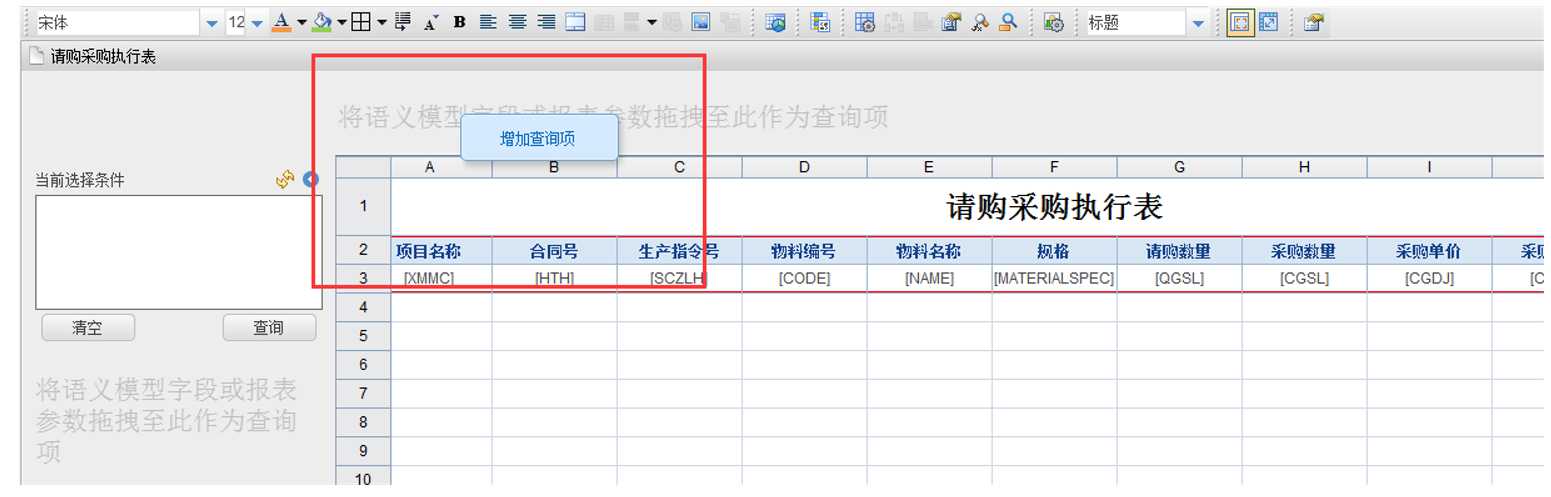Click the 查询 button
The width and height of the screenshot is (1551, 497).
coord(268,327)
